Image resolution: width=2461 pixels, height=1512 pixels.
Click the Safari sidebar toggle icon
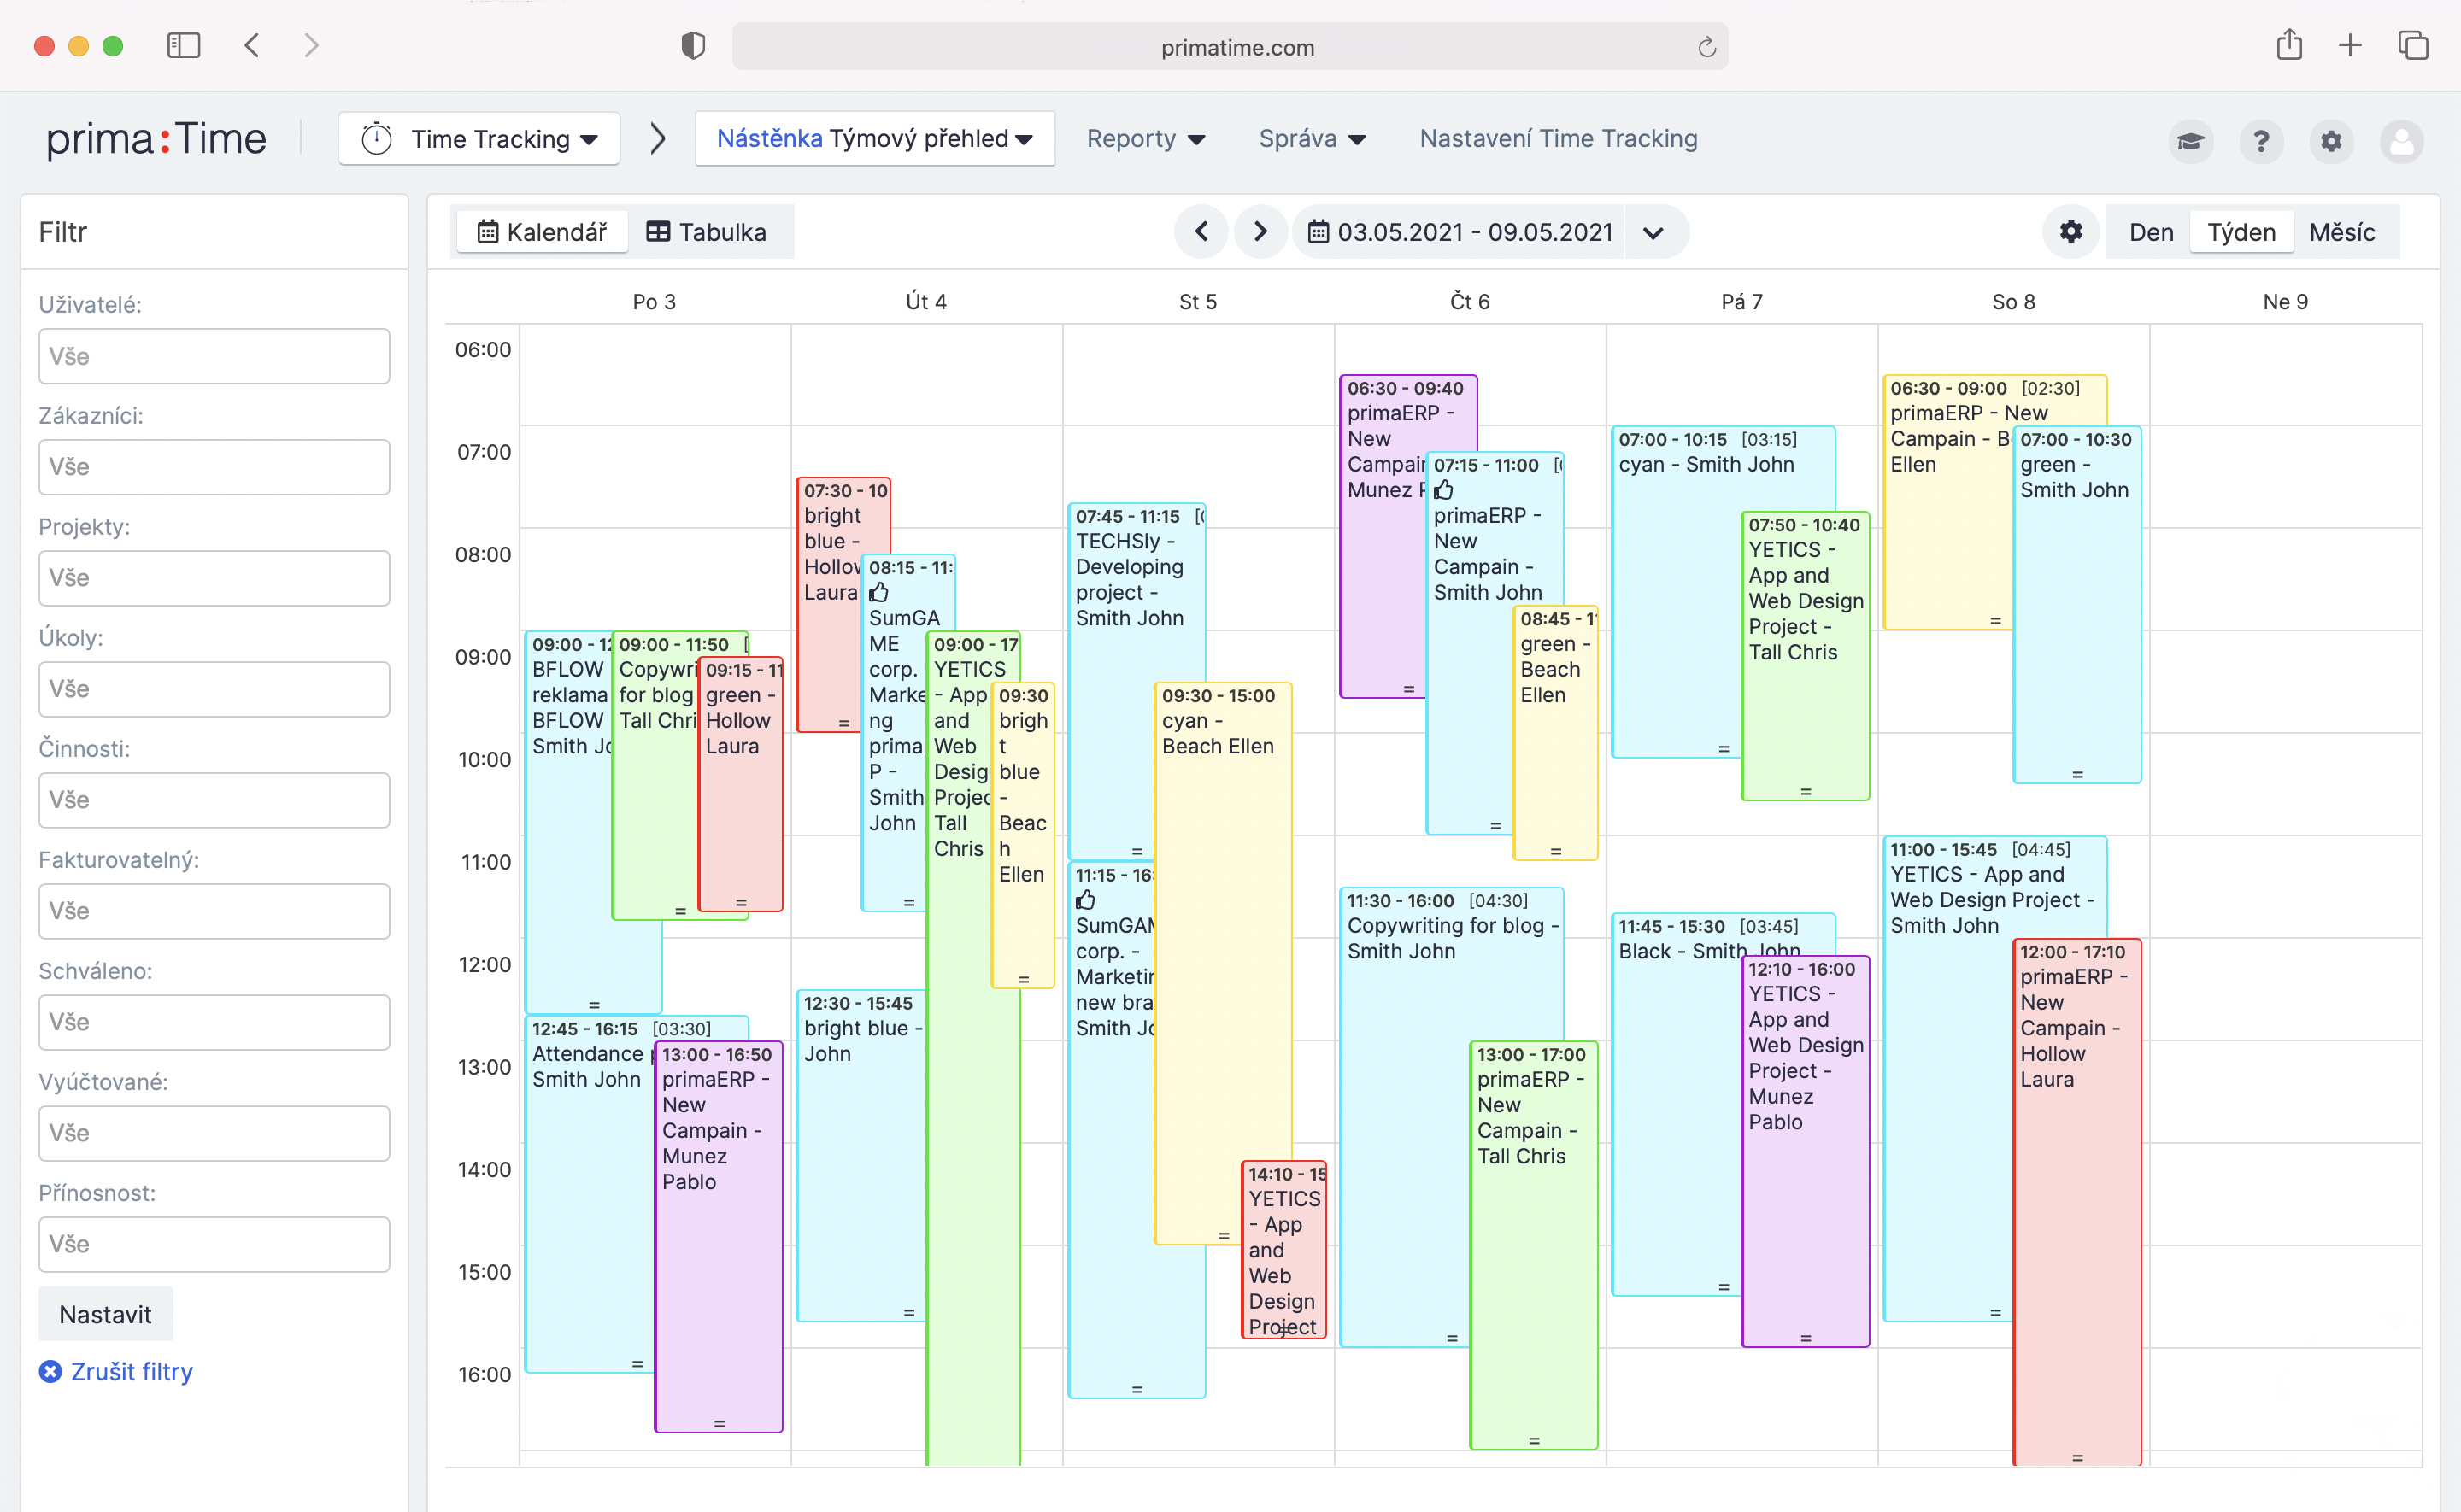point(183,46)
